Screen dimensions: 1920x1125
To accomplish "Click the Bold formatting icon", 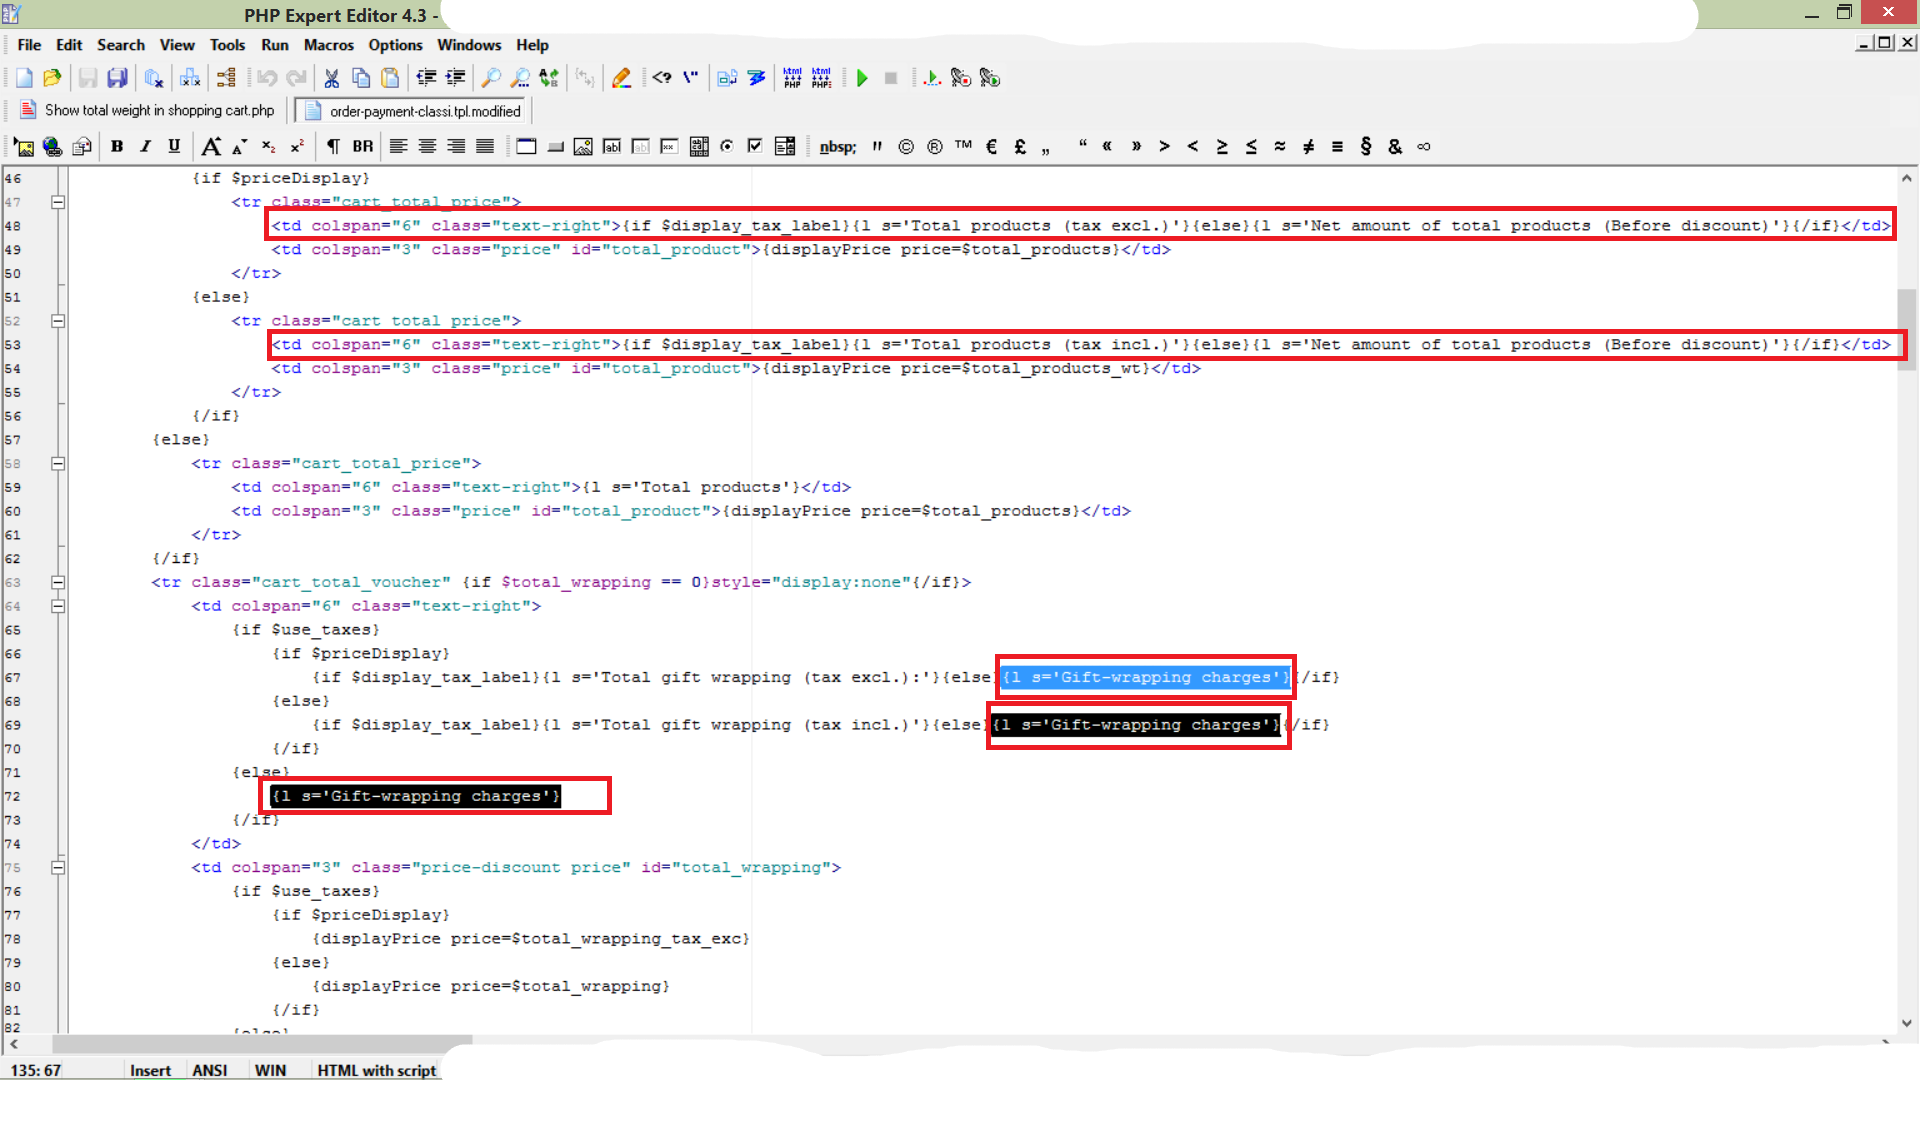I will [117, 146].
